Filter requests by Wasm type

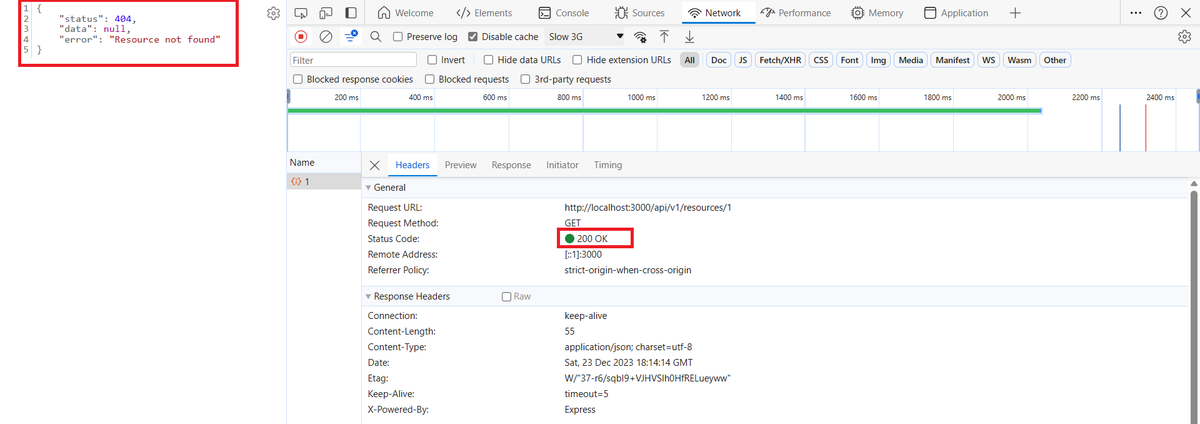[x=1020, y=60]
